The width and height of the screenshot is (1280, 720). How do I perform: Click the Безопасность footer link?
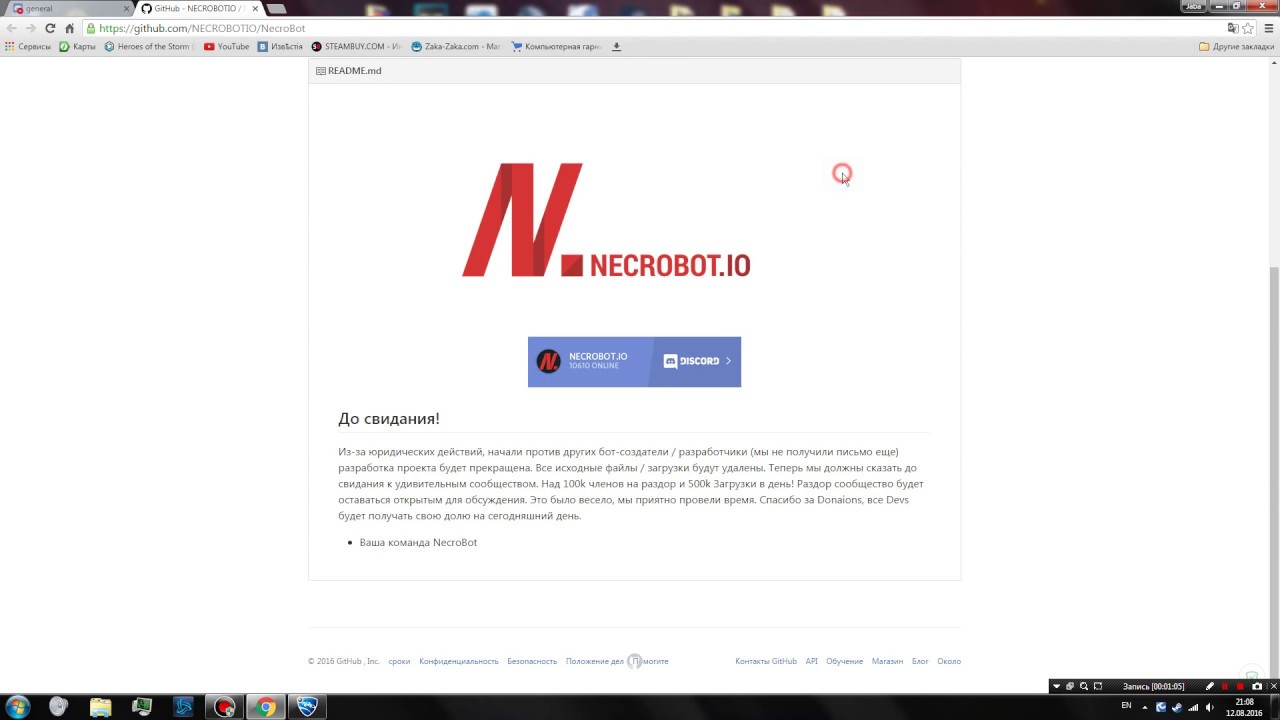532,661
